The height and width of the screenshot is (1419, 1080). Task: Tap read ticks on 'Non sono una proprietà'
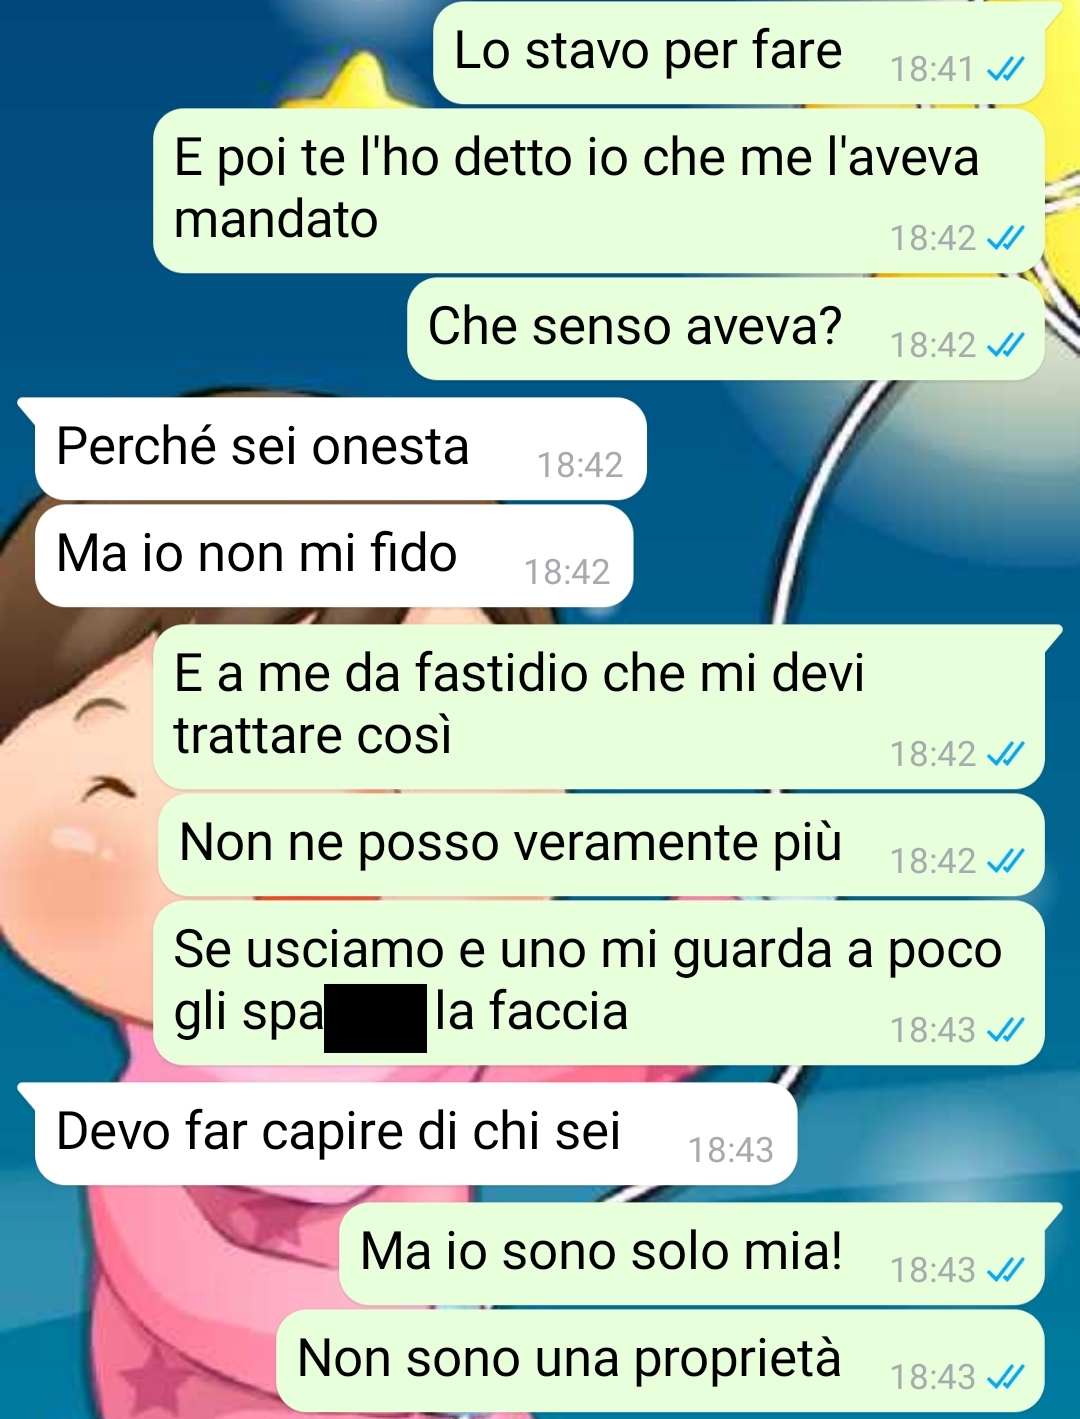(1005, 1378)
